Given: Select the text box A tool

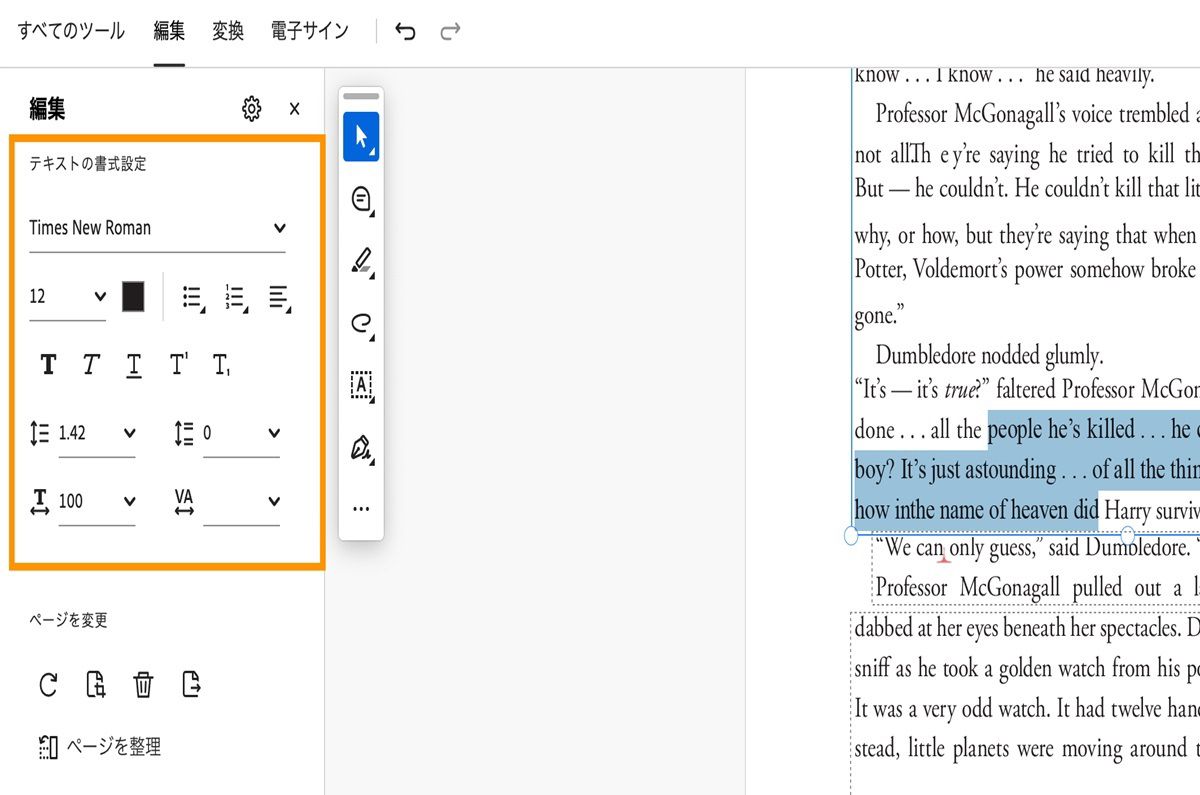Looking at the screenshot, I should click(361, 386).
